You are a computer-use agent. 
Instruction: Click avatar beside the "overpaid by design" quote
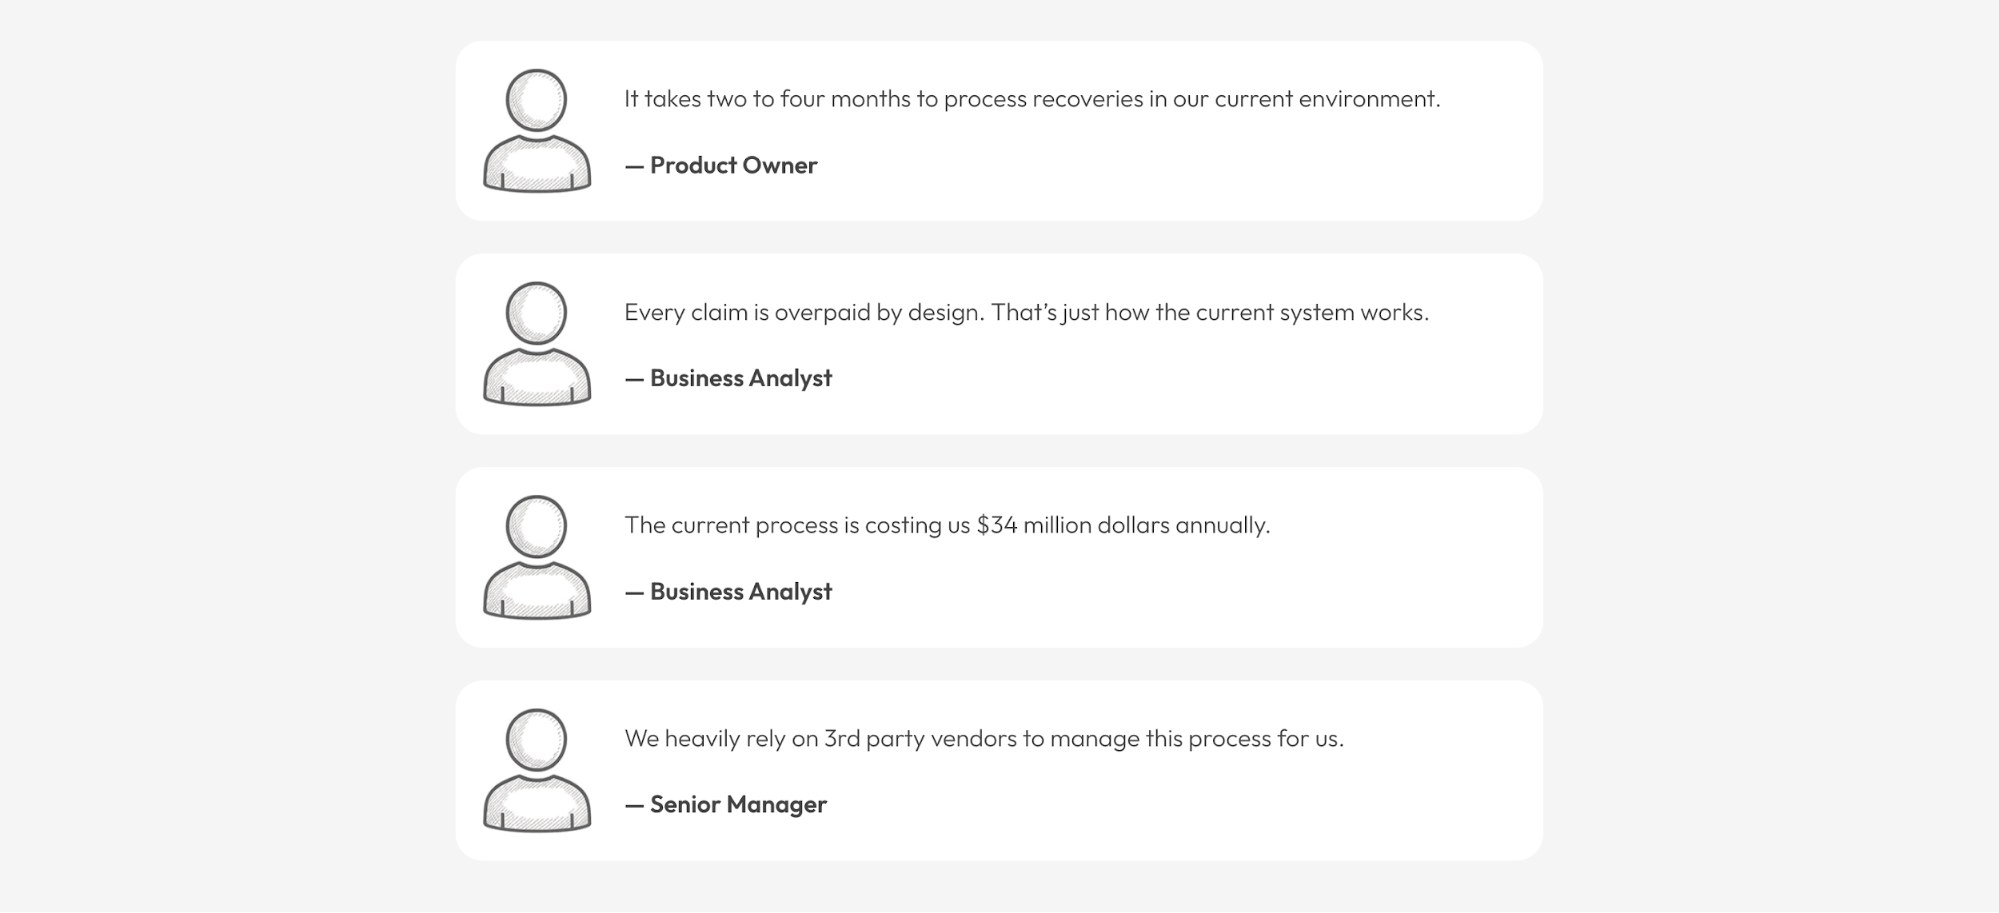coord(537,343)
